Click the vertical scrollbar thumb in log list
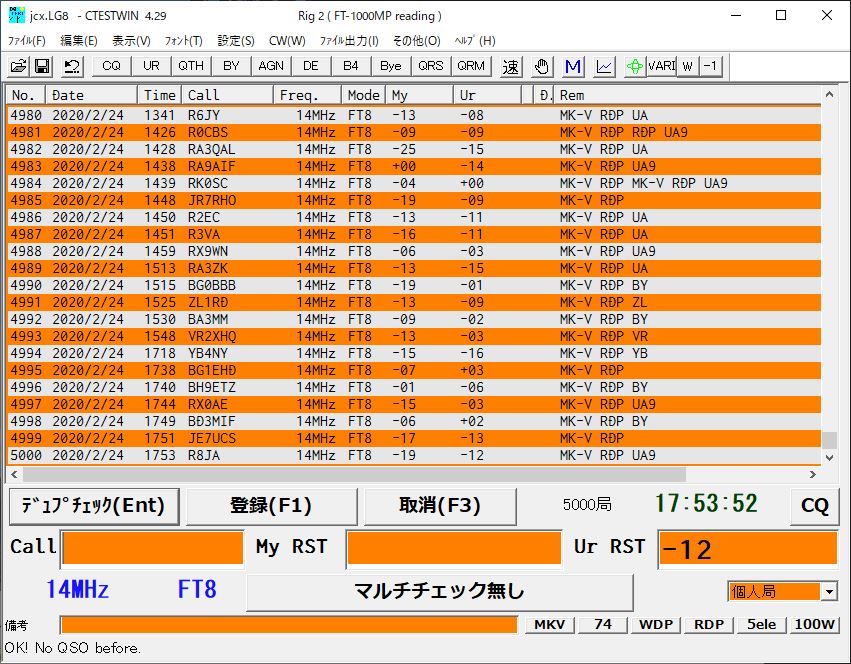Image resolution: width=851 pixels, height=664 pixels. pos(828,440)
